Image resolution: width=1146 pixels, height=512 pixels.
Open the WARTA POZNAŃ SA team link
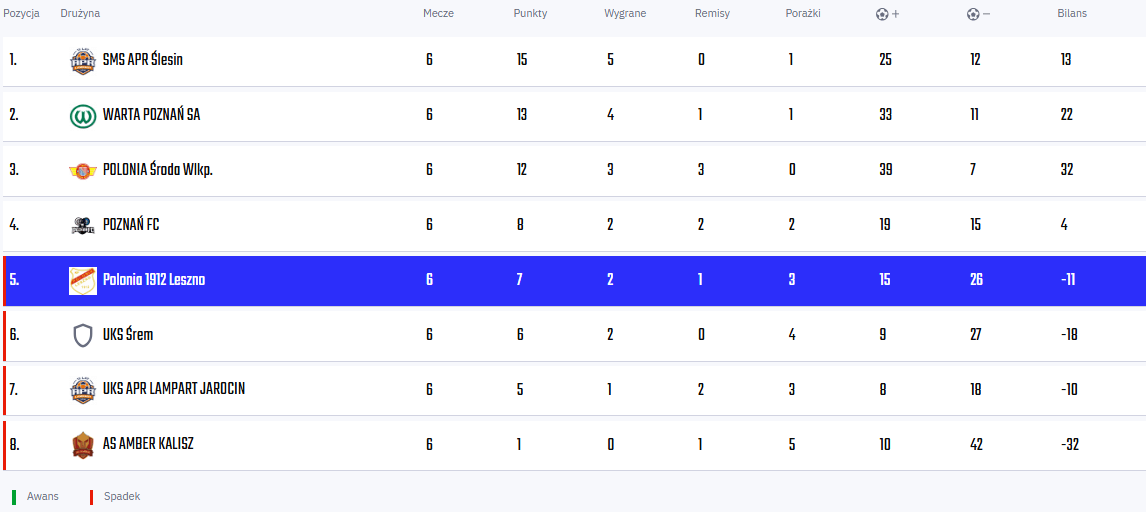coord(151,115)
